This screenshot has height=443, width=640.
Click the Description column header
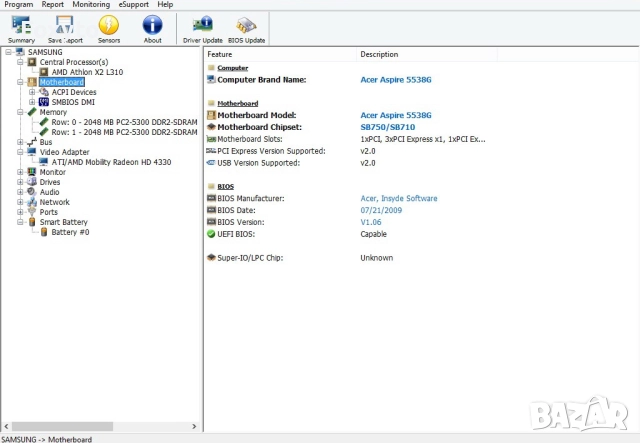(x=427, y=54)
